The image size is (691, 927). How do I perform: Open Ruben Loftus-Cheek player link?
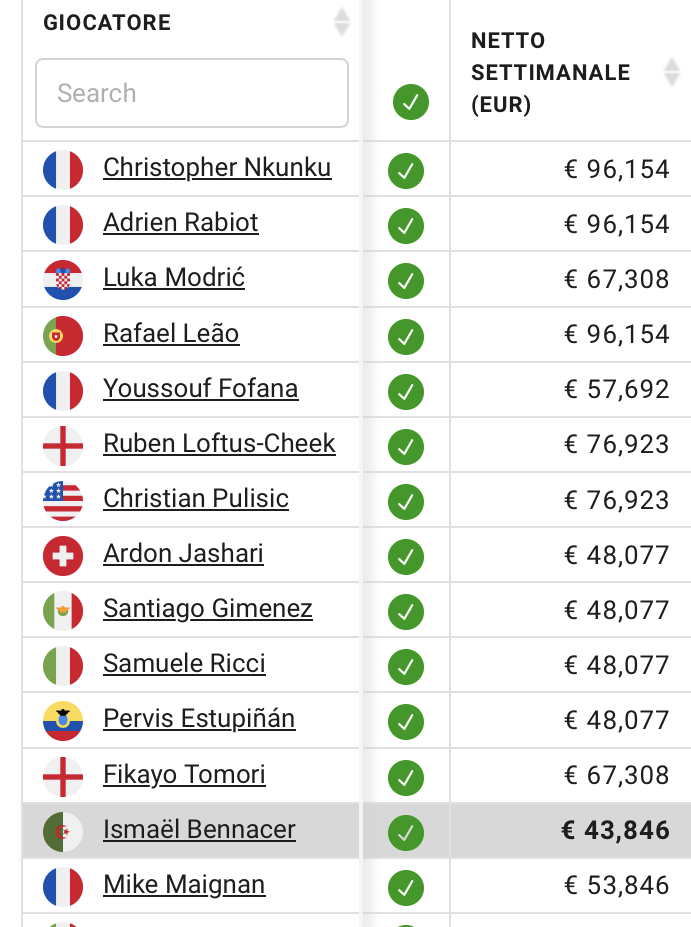pos(219,444)
